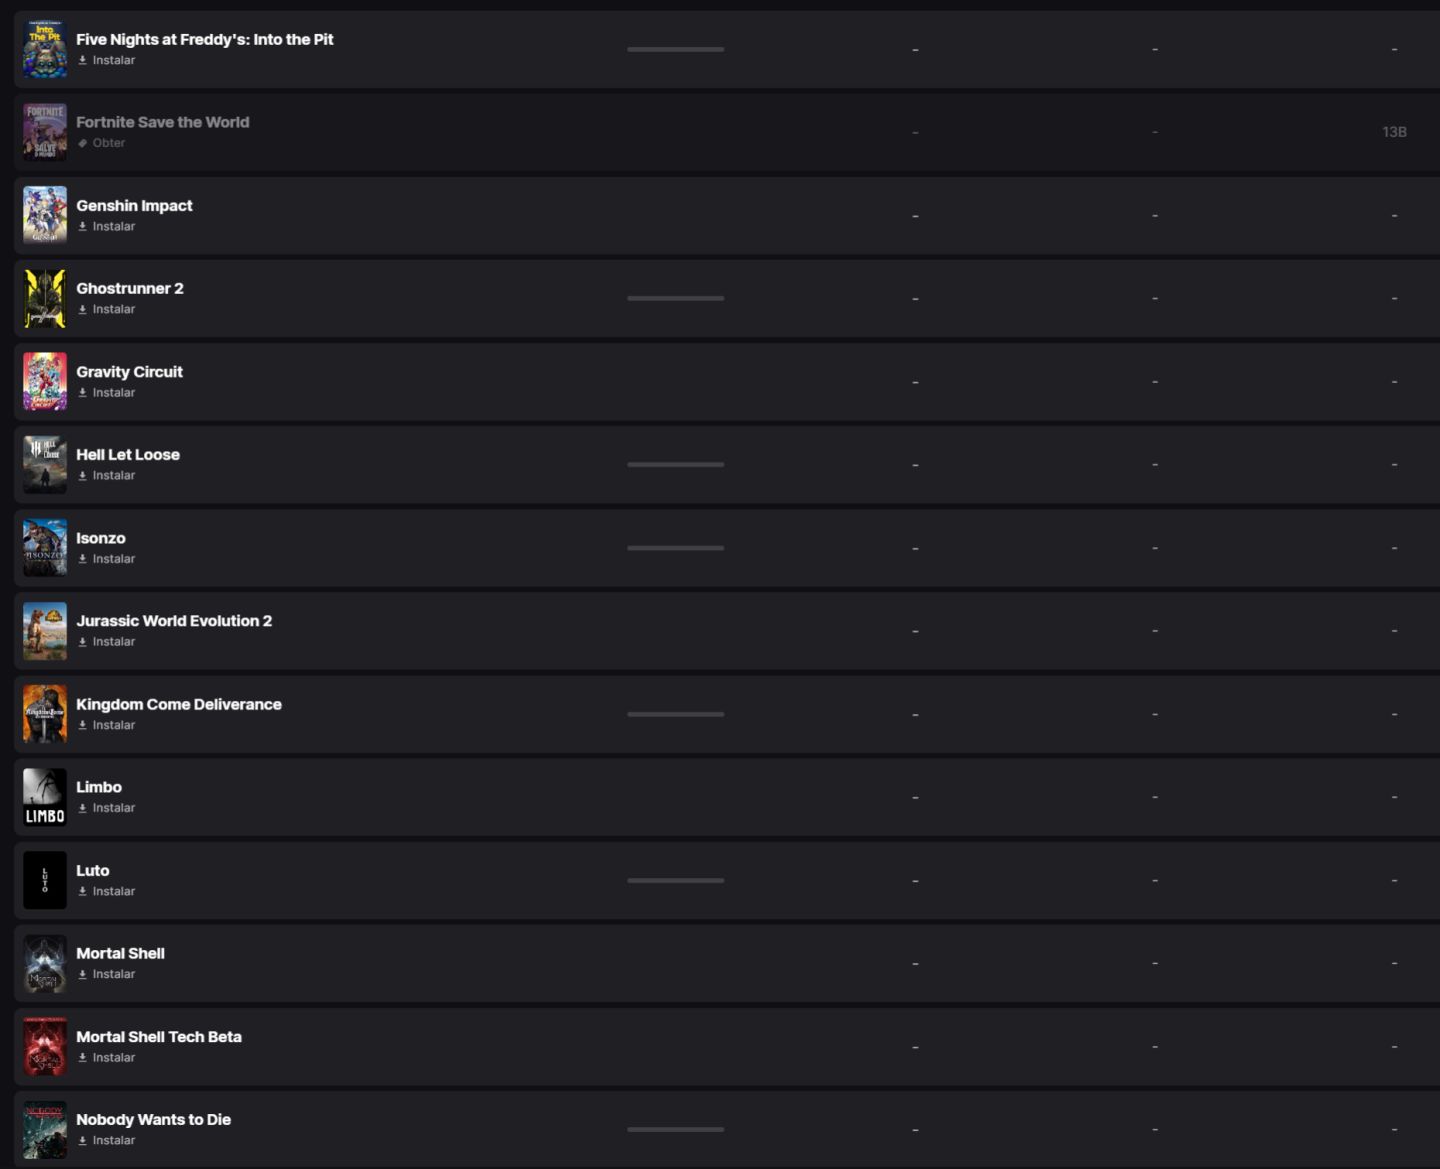1440x1169 pixels.
Task: Open the Mortal Shell game title
Action: (121, 954)
